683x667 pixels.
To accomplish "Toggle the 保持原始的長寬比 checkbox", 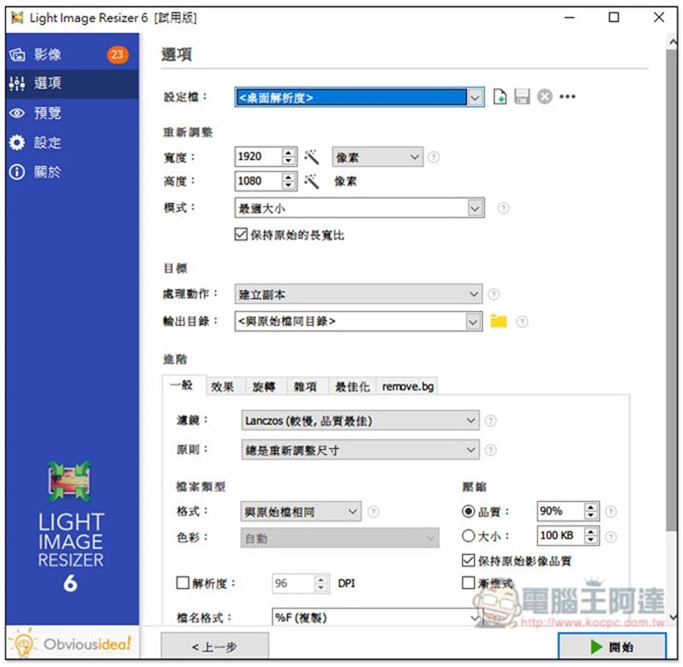I will point(240,235).
